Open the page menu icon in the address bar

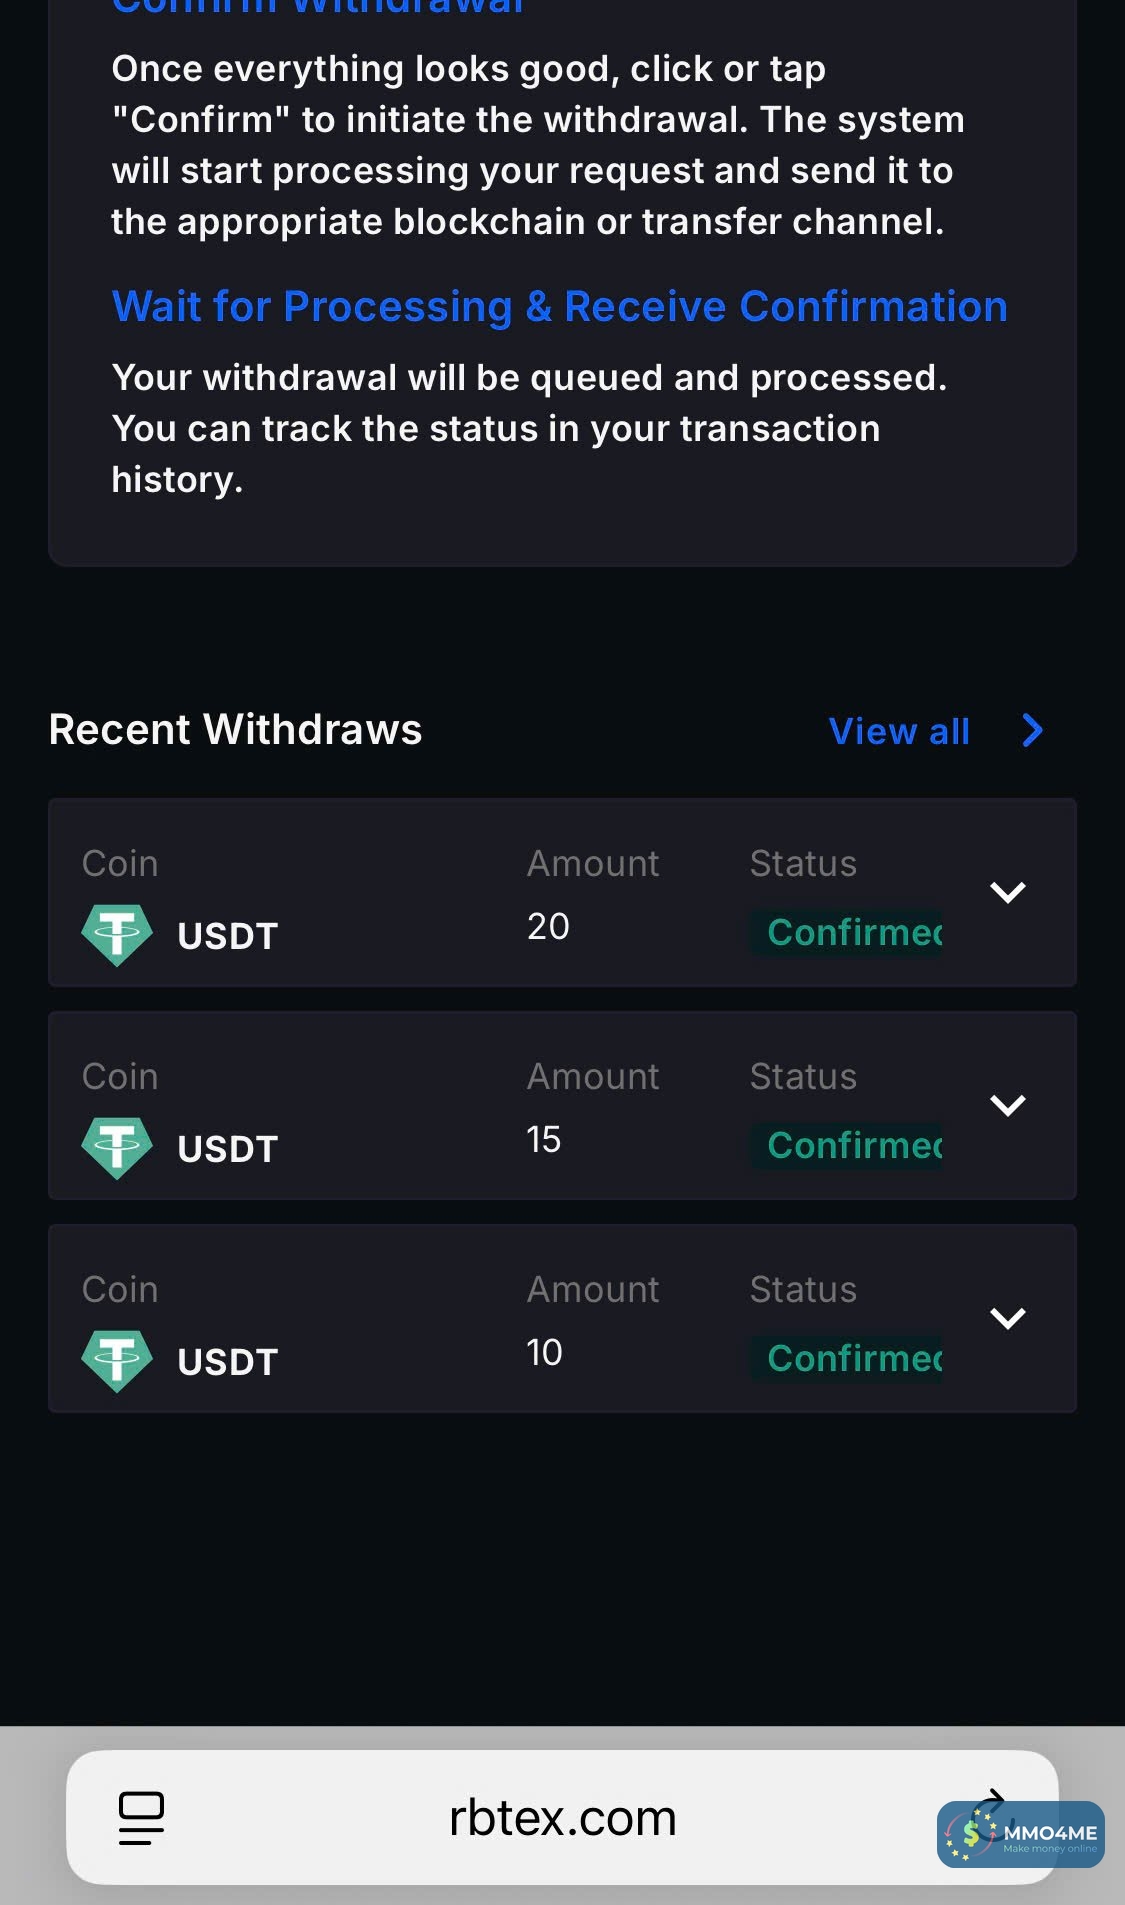coord(141,1817)
